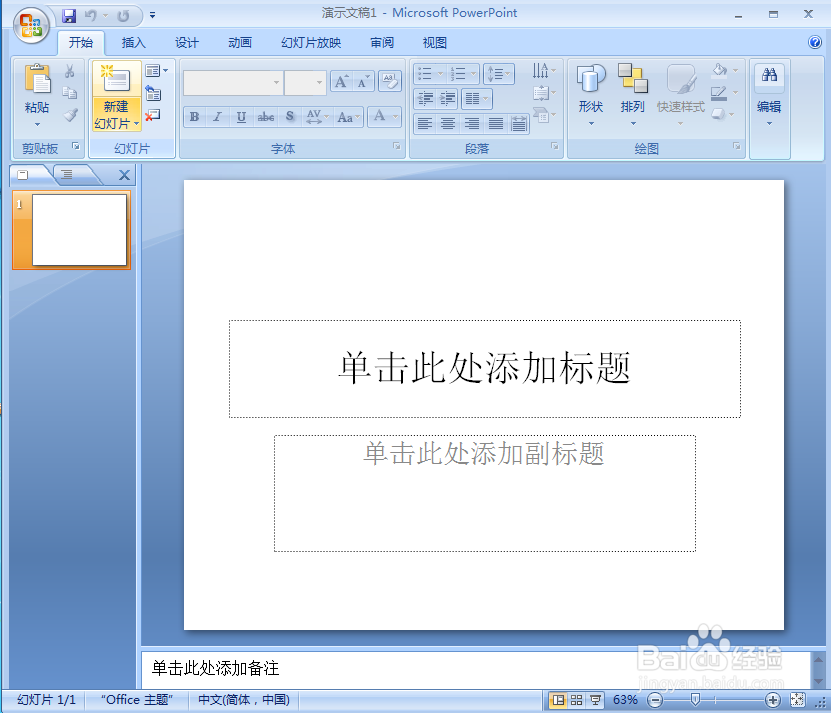Click the 单击此处添加标题 title placeholder
831x713 pixels.
(x=484, y=368)
